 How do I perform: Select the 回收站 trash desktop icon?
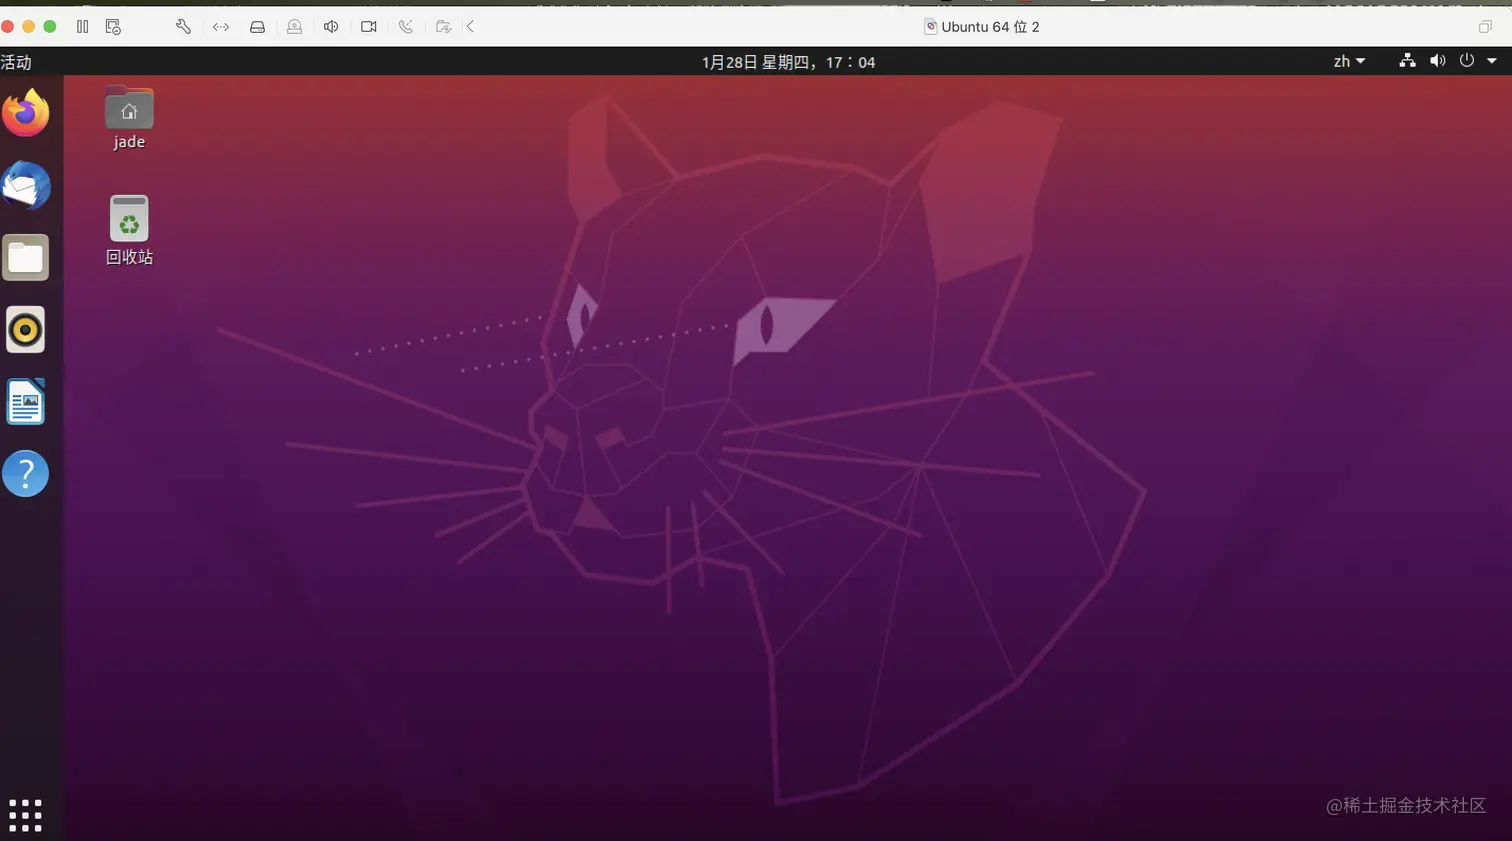coord(129,218)
